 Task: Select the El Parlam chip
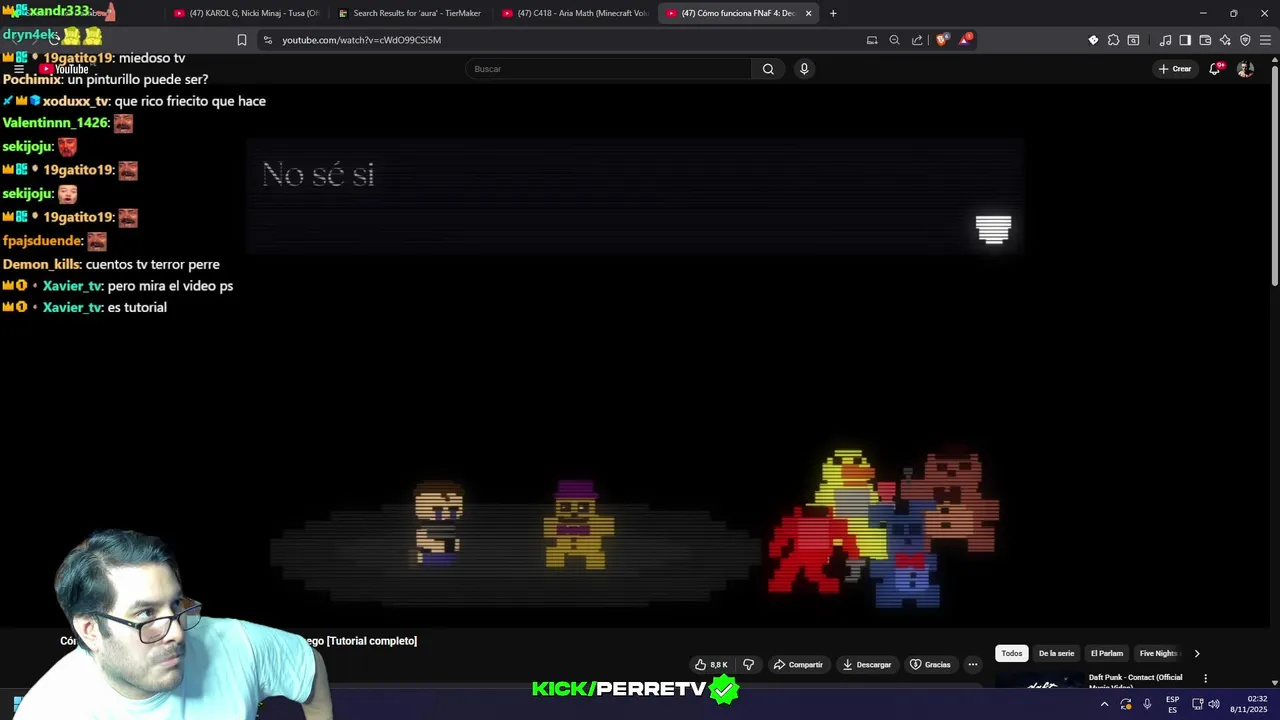tap(1107, 654)
